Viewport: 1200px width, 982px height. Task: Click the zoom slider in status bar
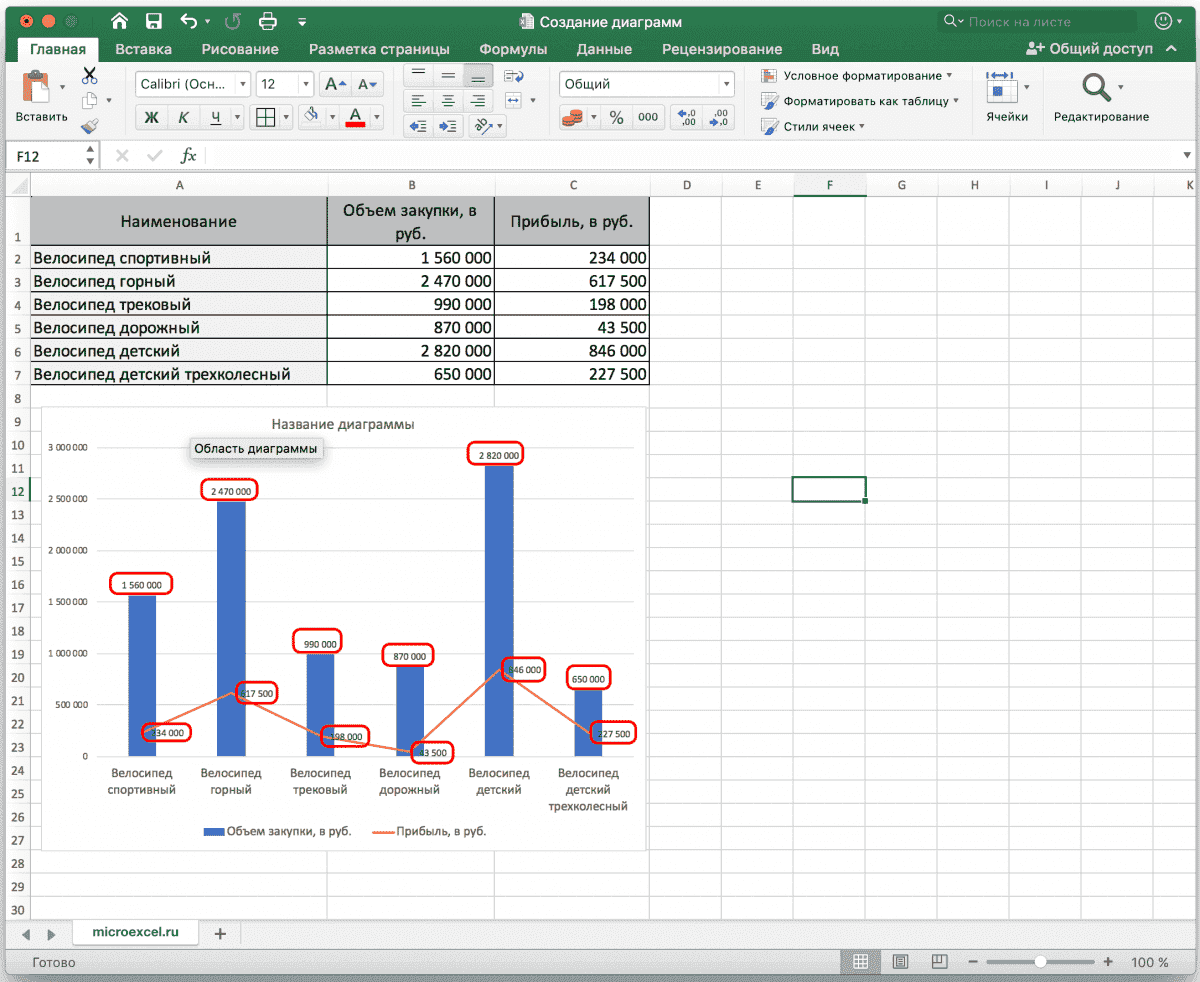1041,962
